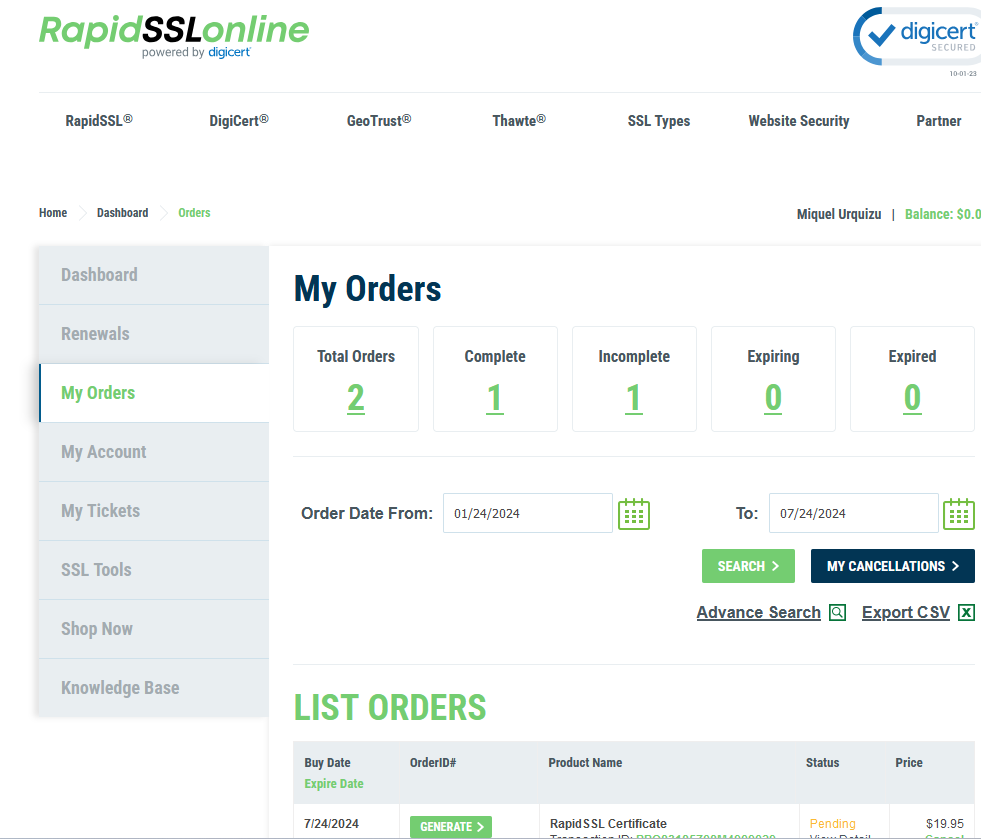
Task: Select My Account in the sidebar
Action: click(x=154, y=452)
